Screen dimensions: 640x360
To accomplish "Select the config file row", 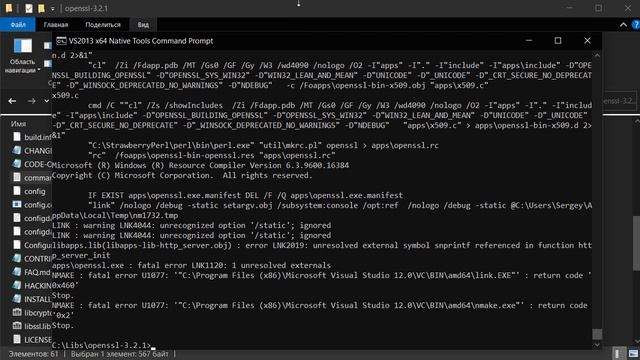I will click(x=32, y=191).
